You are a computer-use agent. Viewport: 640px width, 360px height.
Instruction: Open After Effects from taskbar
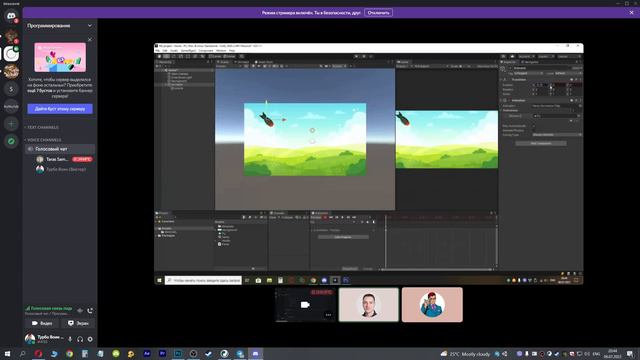click(x=147, y=353)
